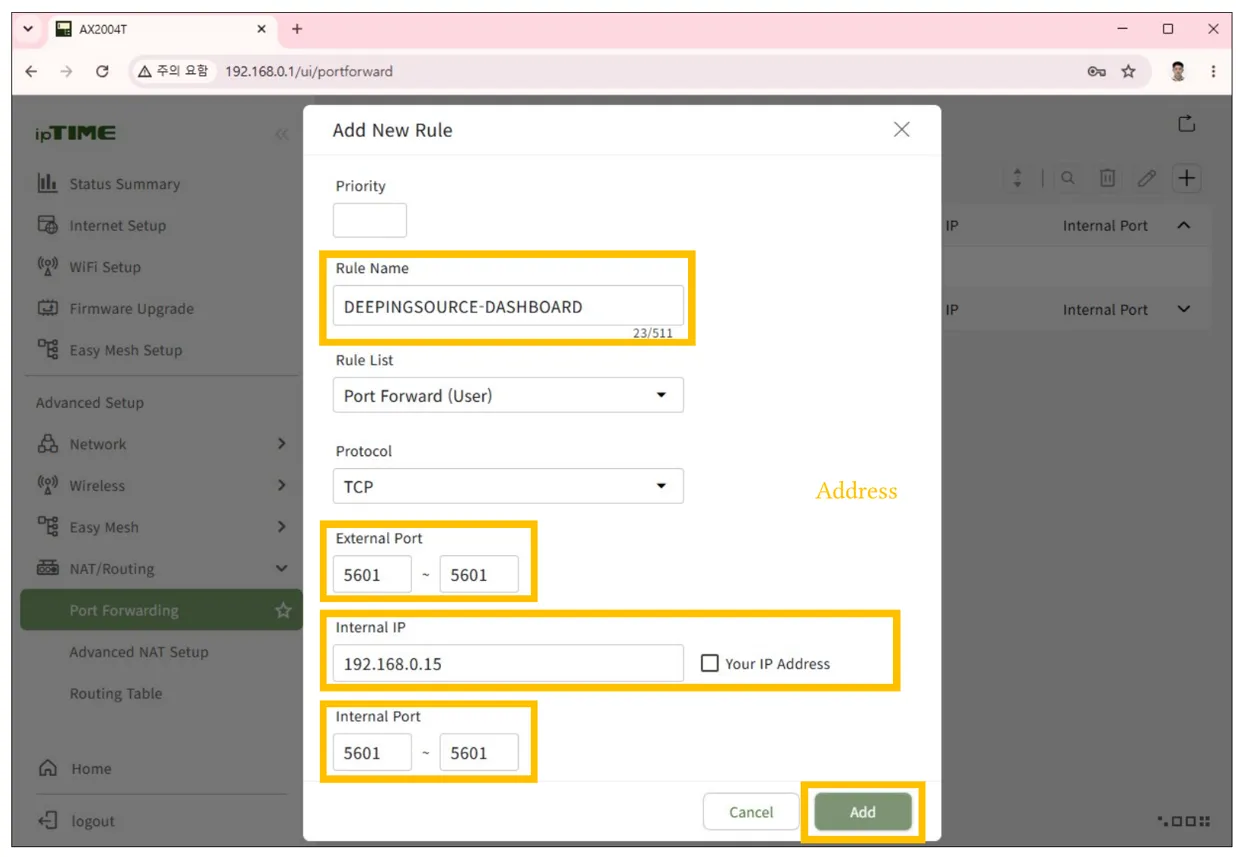The width and height of the screenshot is (1240, 857).
Task: Click the ipTIME logo
Action: (76, 133)
